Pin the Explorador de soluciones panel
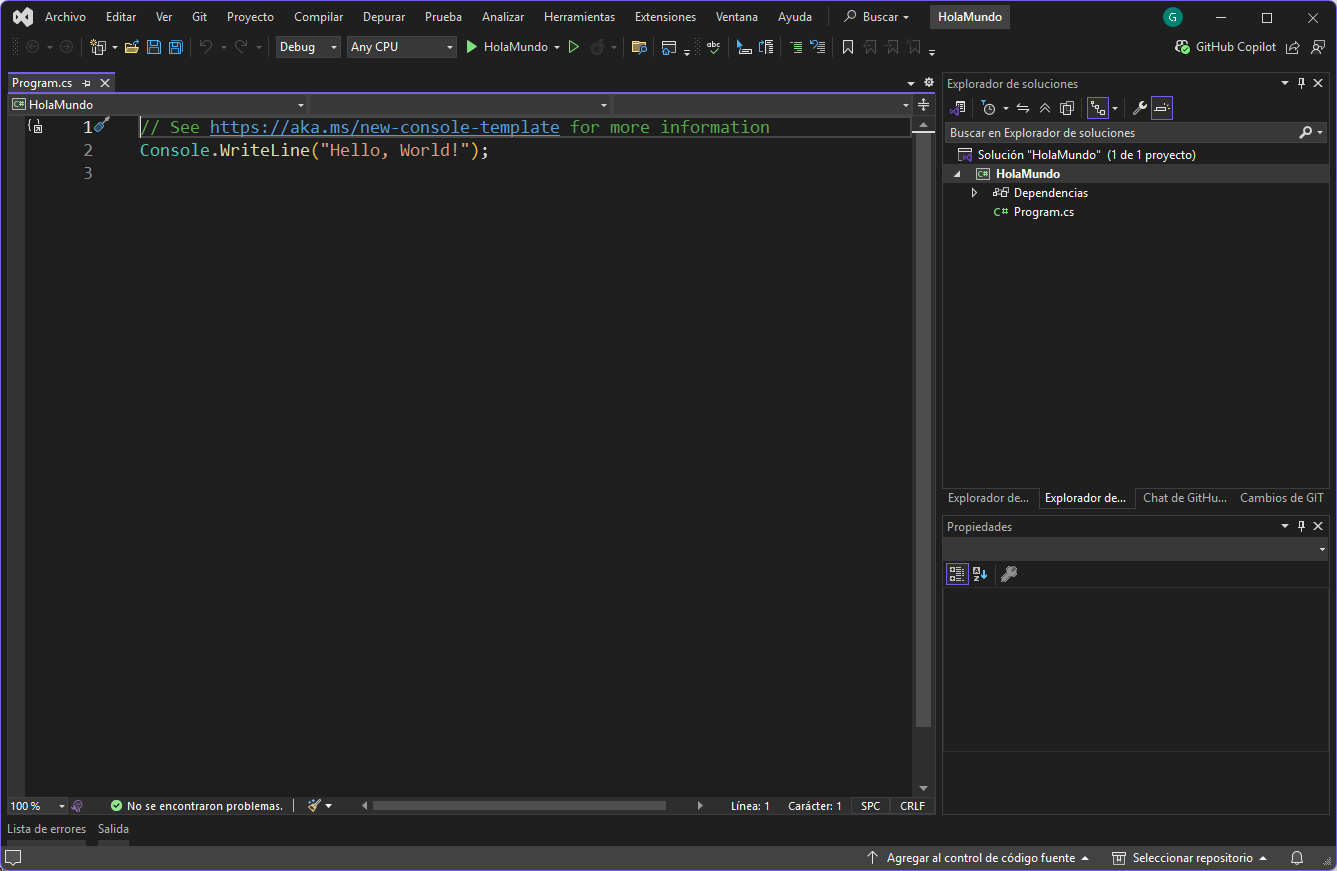The height and width of the screenshot is (871, 1337). [x=1301, y=83]
